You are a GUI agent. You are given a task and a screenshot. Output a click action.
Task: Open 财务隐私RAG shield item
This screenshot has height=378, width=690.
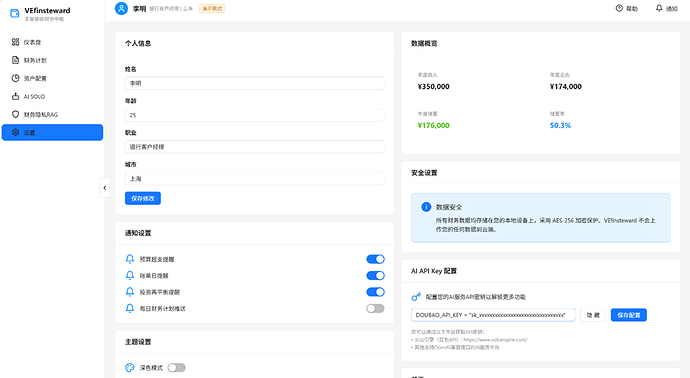(x=52, y=114)
